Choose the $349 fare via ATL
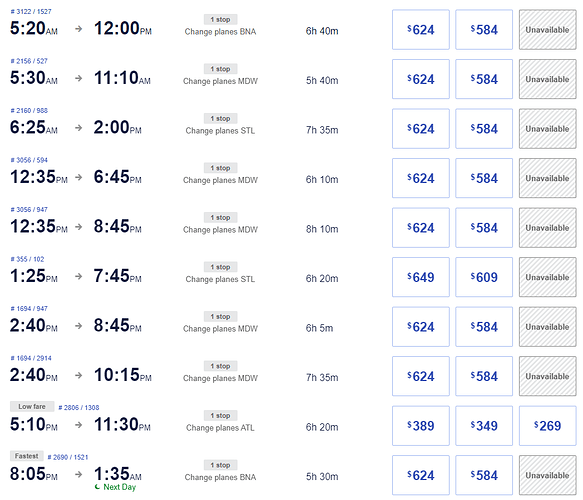The height and width of the screenshot is (500, 583). (484, 426)
